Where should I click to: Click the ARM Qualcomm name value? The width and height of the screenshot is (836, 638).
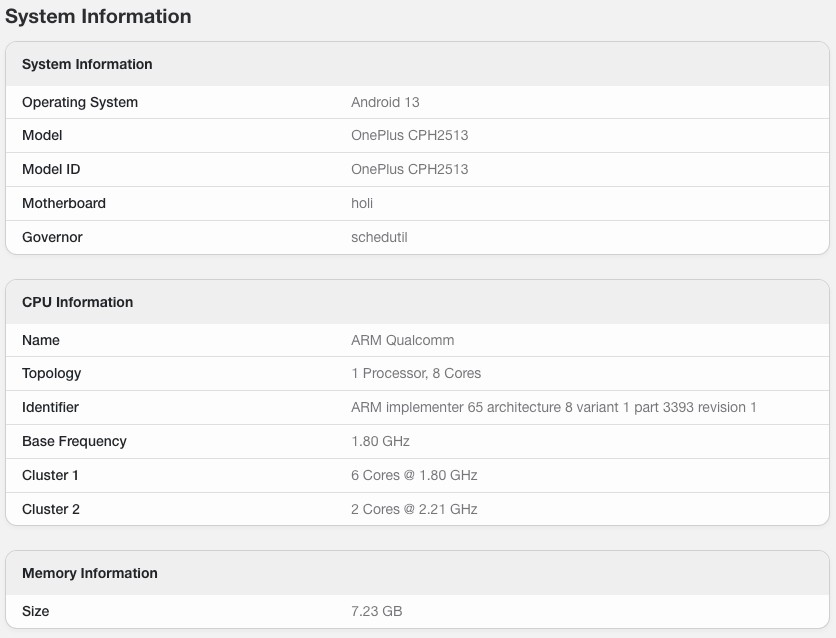click(x=402, y=340)
